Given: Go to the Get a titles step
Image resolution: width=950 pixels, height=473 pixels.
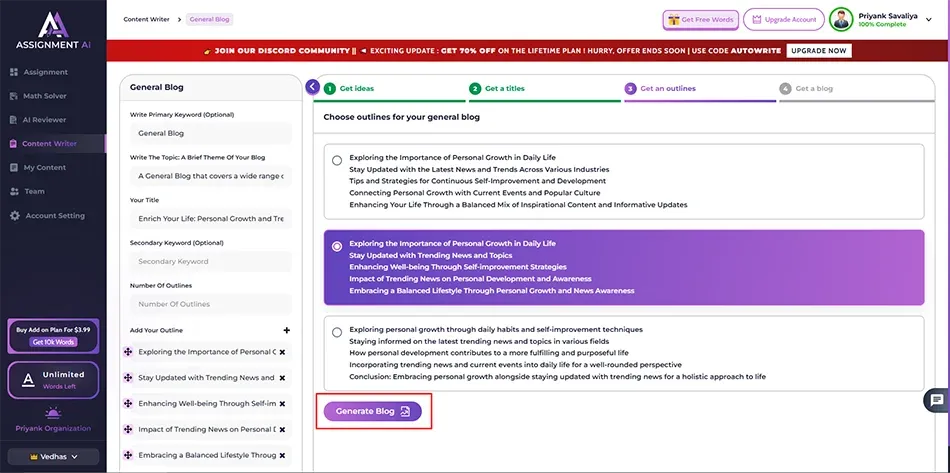Looking at the screenshot, I should tap(505, 88).
